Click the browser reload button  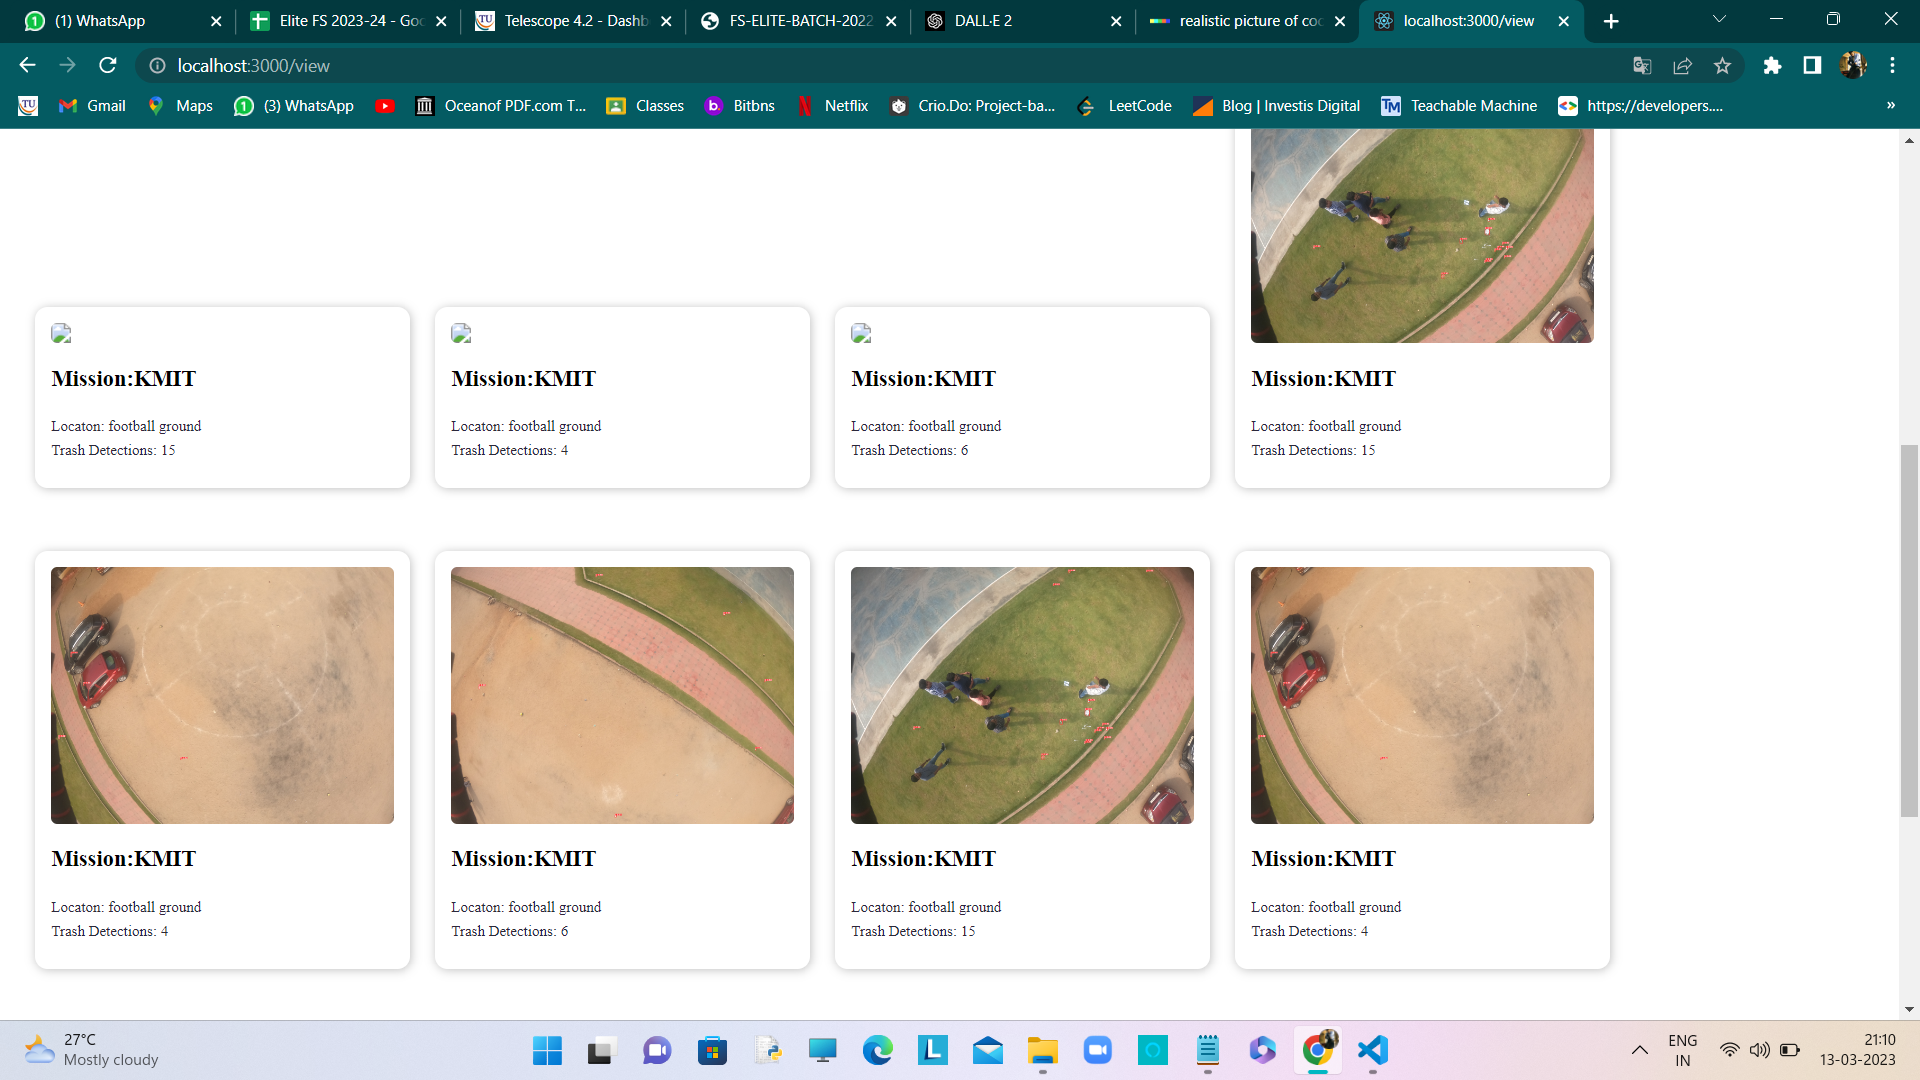108,65
